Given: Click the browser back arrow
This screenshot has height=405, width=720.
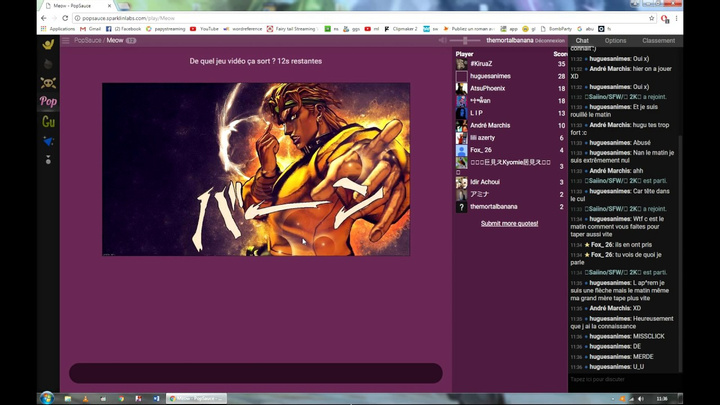Looking at the screenshot, I should point(44,18).
